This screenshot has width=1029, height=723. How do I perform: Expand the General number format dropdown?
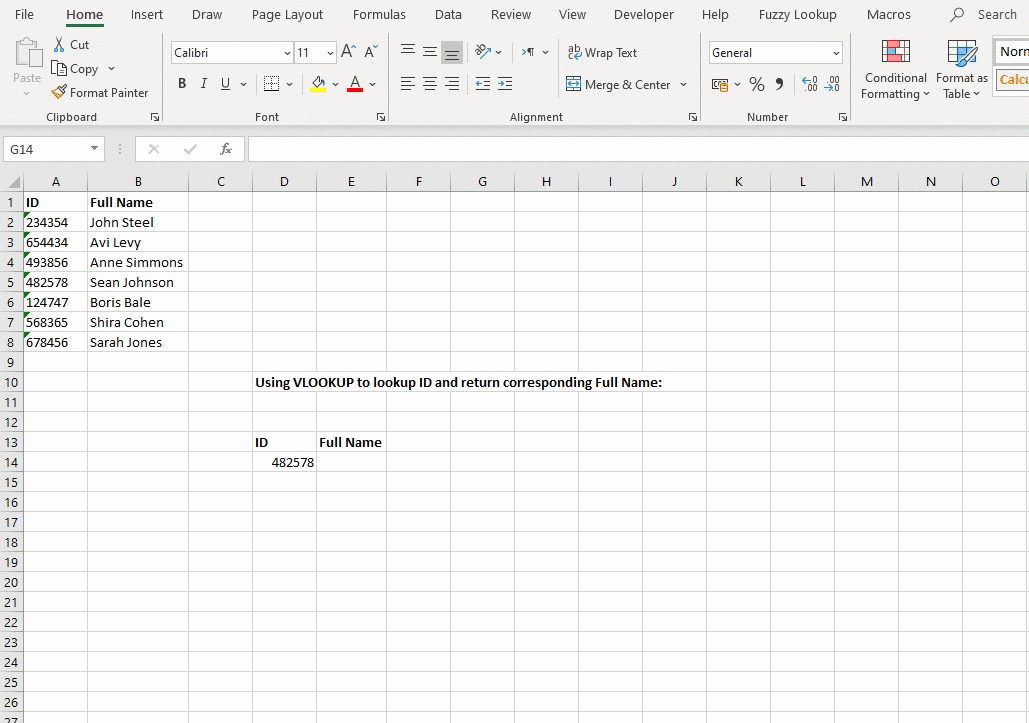pyautogui.click(x=836, y=53)
